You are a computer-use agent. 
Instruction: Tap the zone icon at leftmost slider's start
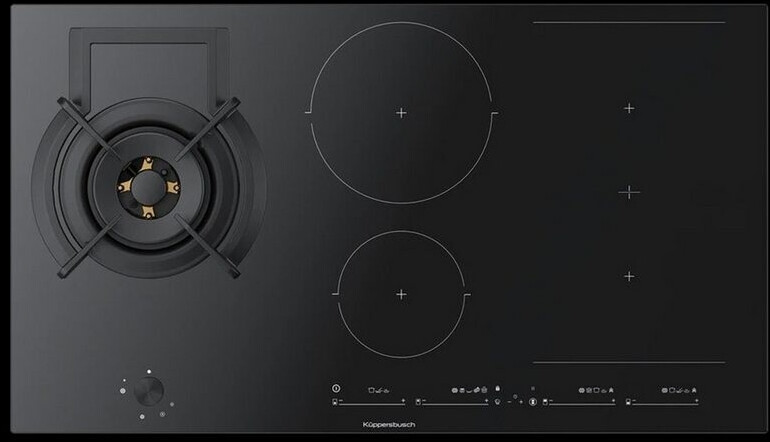pos(334,402)
